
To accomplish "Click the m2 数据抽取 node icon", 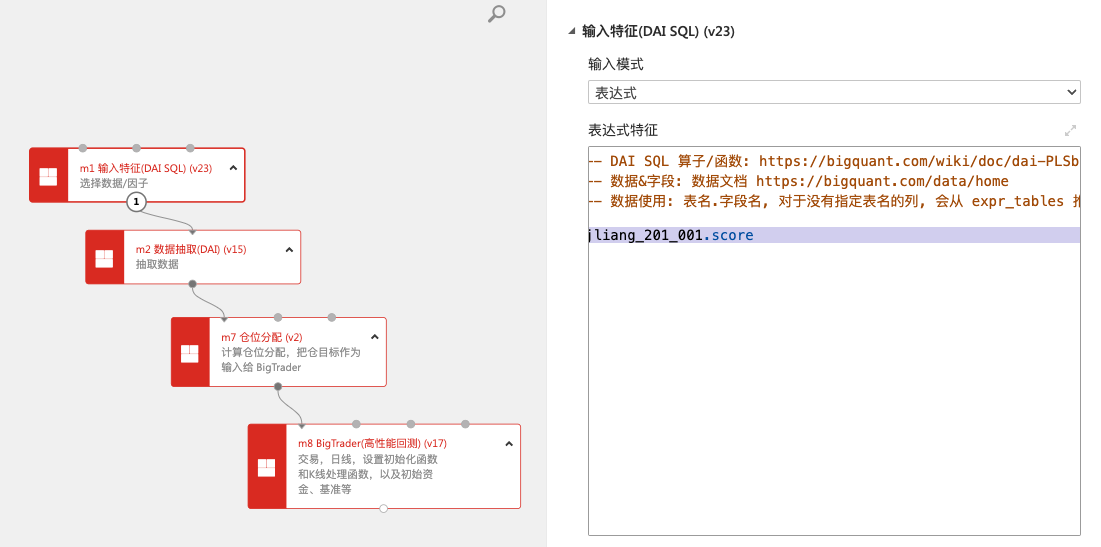I will coord(104,258).
